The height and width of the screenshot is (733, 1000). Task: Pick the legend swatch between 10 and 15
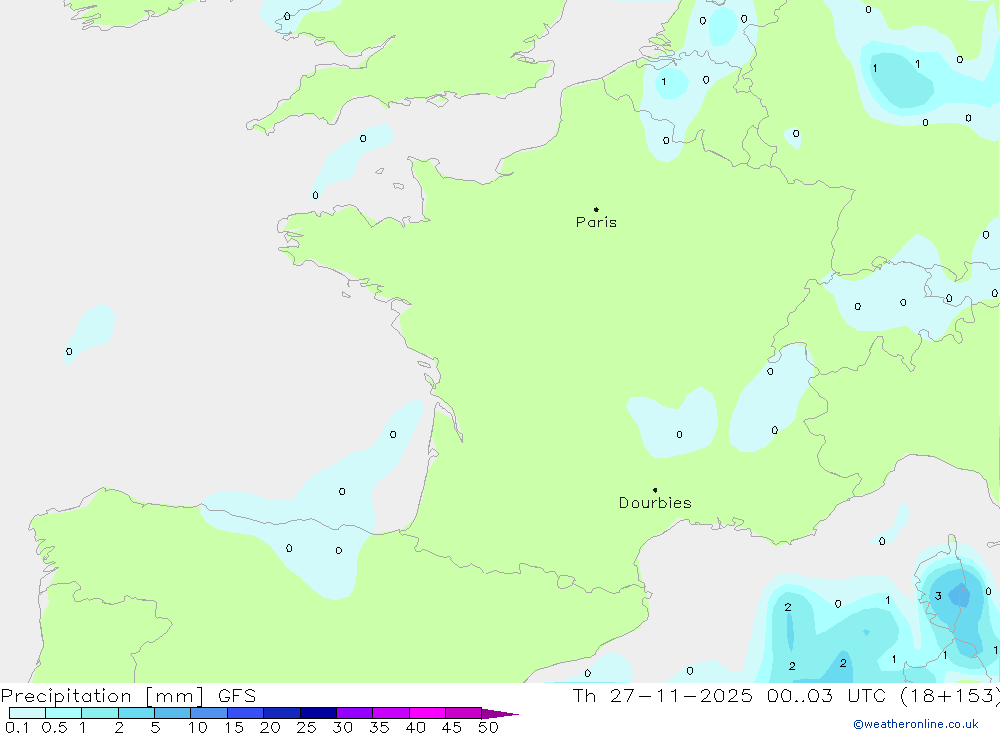209,713
